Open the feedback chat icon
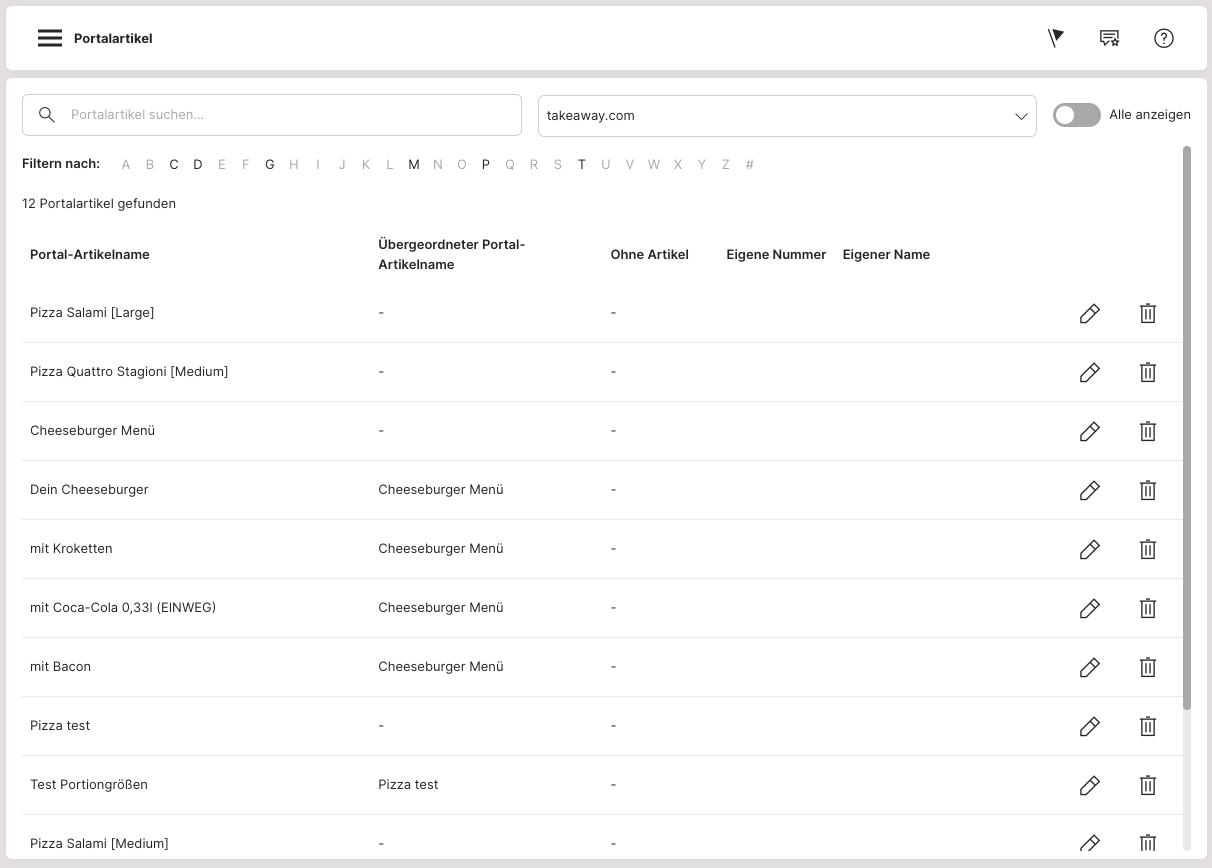 pos(1109,38)
